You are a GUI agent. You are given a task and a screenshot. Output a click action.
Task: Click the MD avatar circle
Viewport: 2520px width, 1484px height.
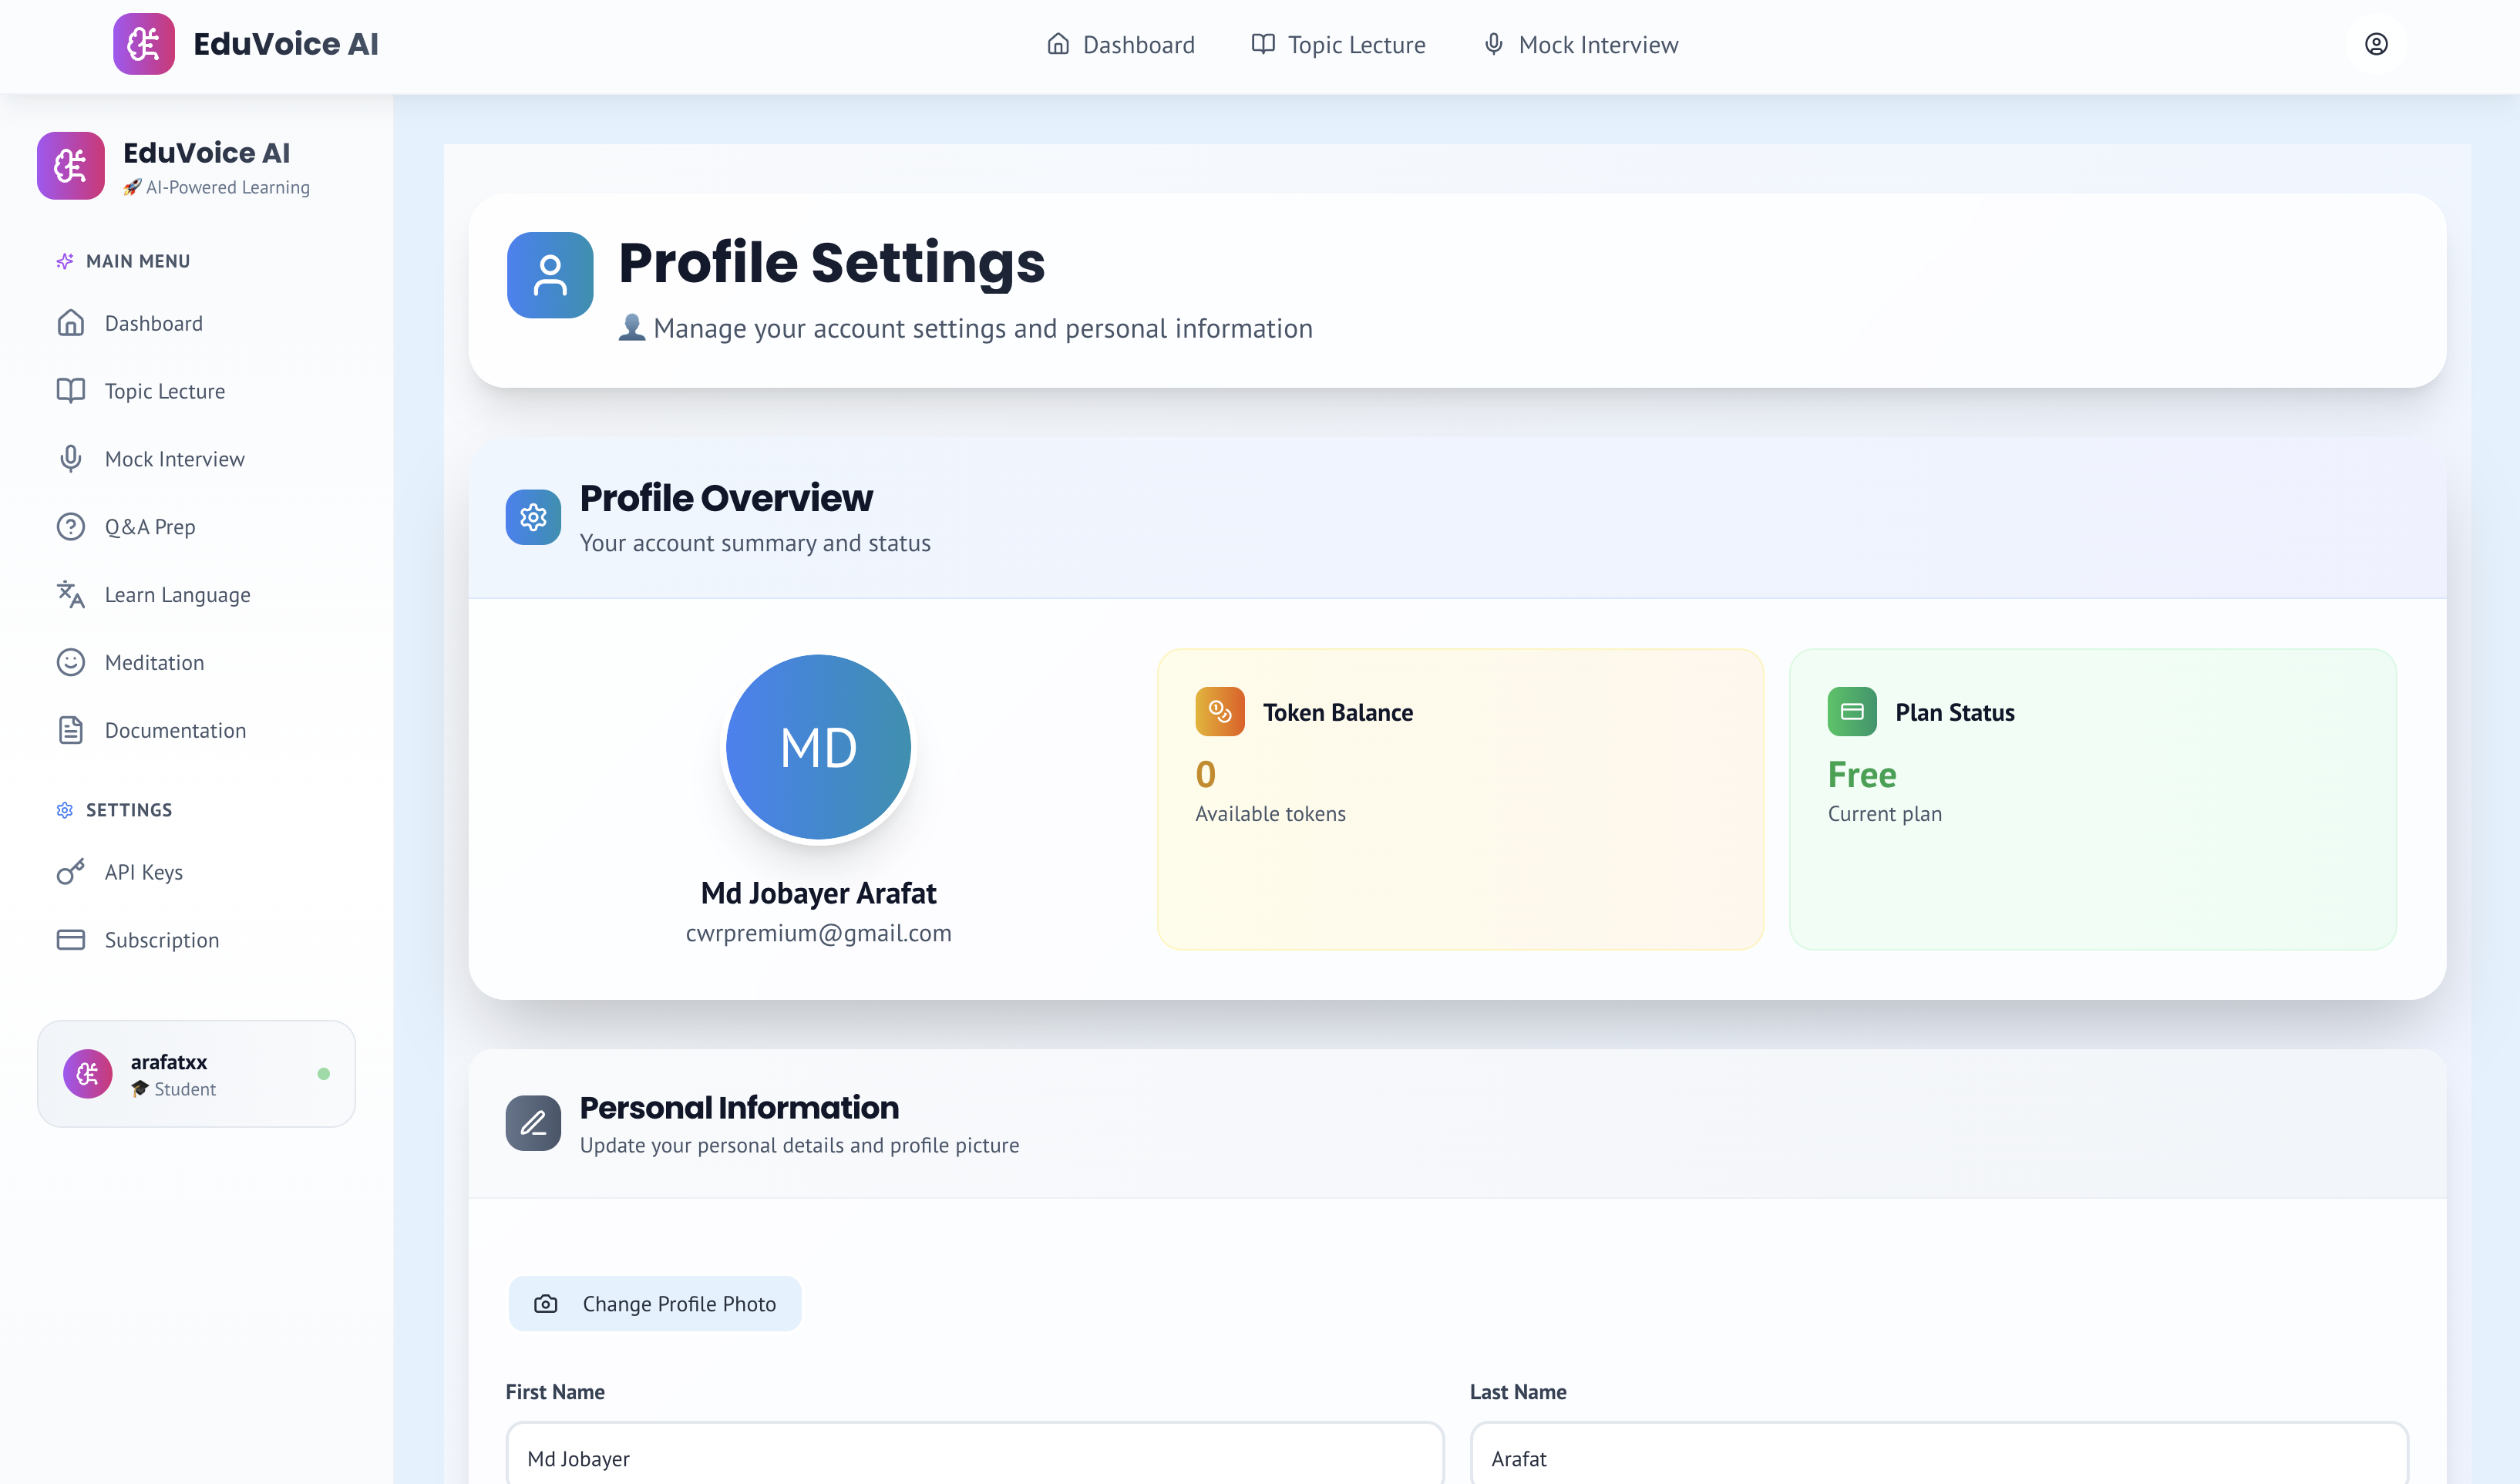coord(818,747)
